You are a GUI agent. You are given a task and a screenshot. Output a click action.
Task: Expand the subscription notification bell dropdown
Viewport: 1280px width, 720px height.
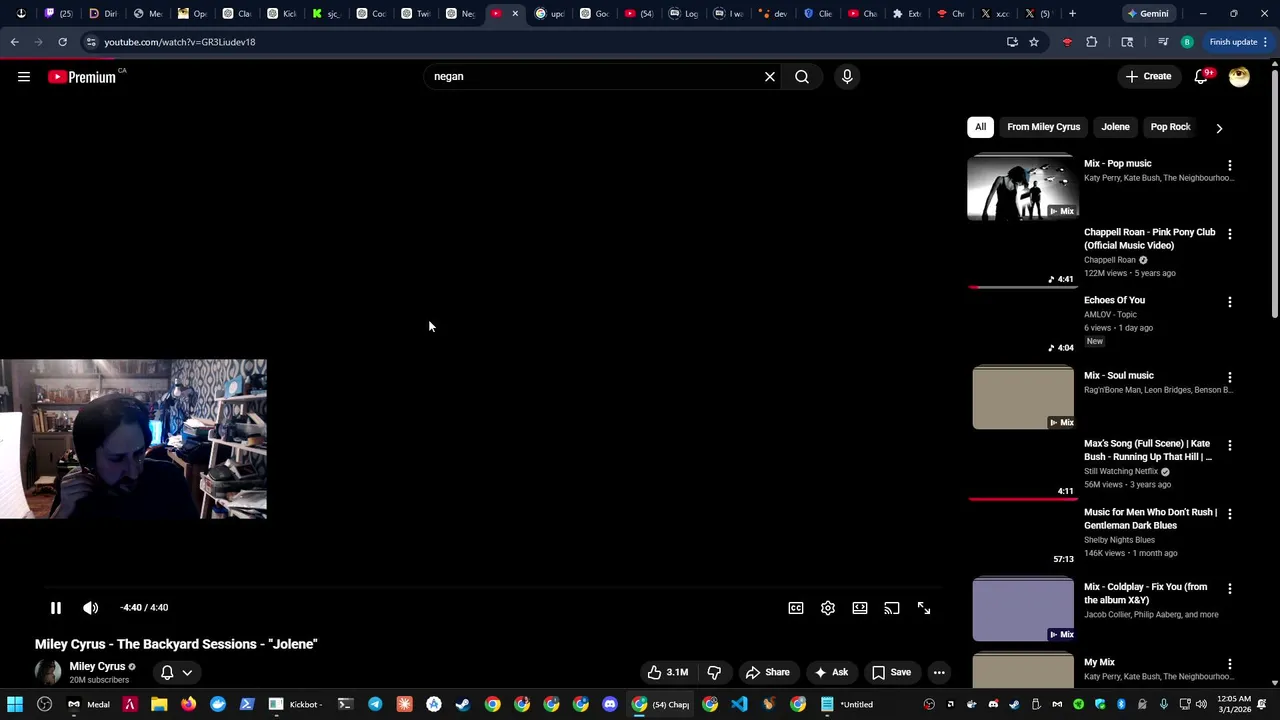coord(176,673)
